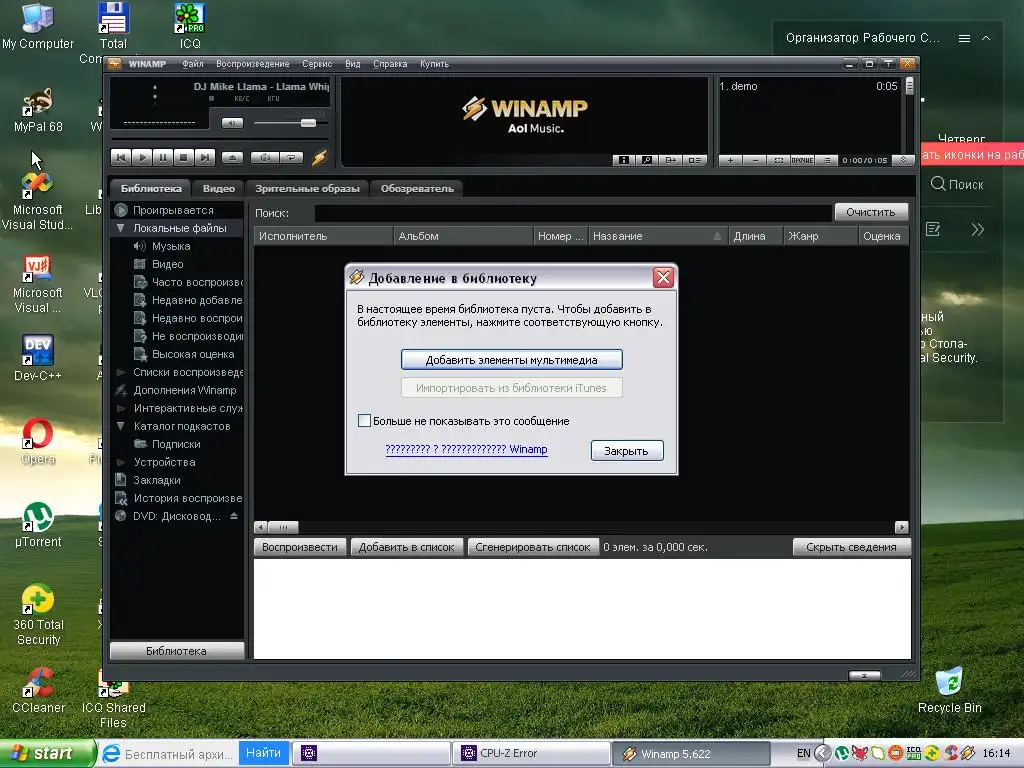
Task: Open the Сервис menu
Action: (x=317, y=64)
